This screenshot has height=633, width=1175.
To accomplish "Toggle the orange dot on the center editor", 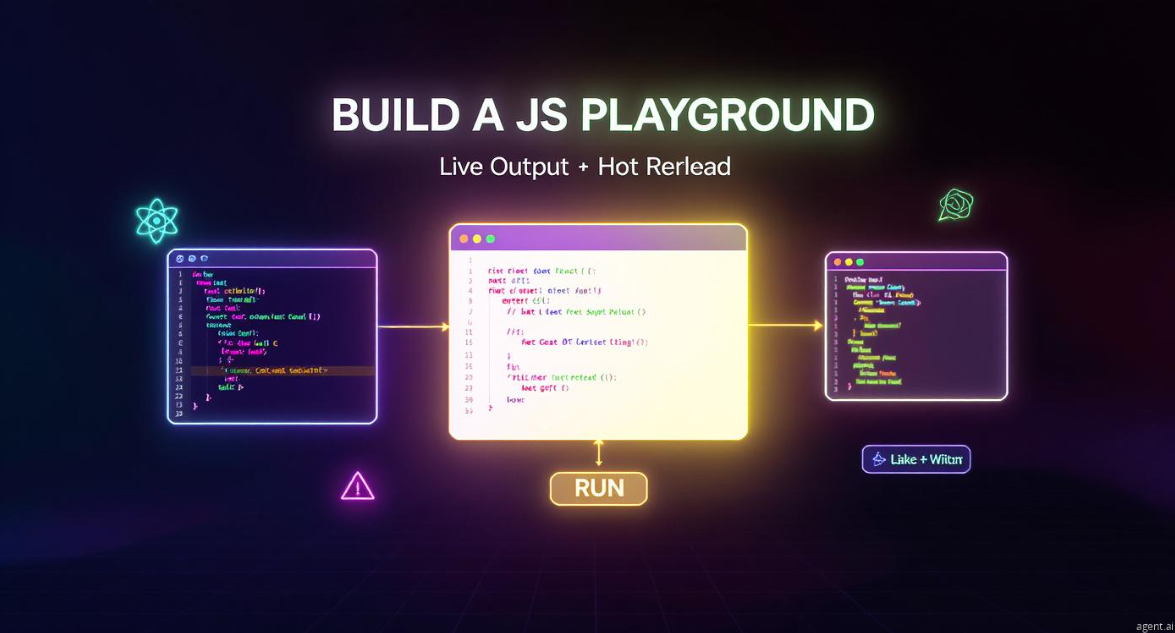I will (464, 238).
